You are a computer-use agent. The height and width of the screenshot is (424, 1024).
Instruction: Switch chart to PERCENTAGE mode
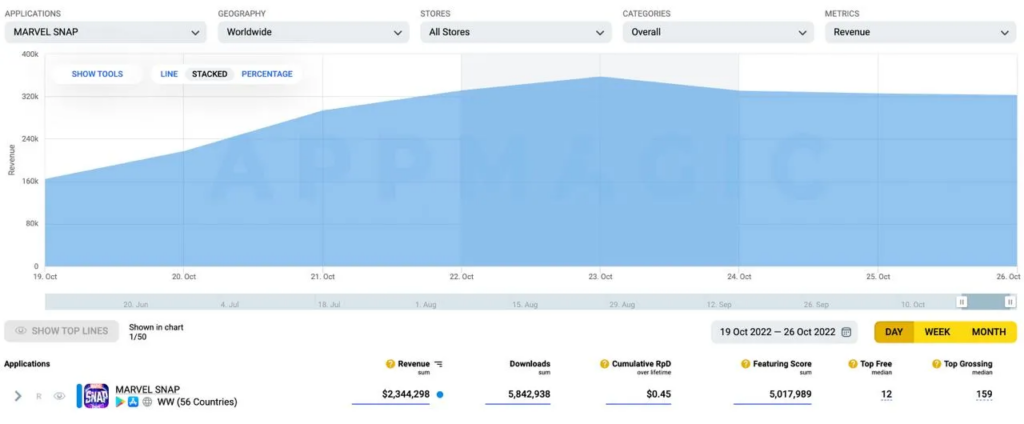267,74
